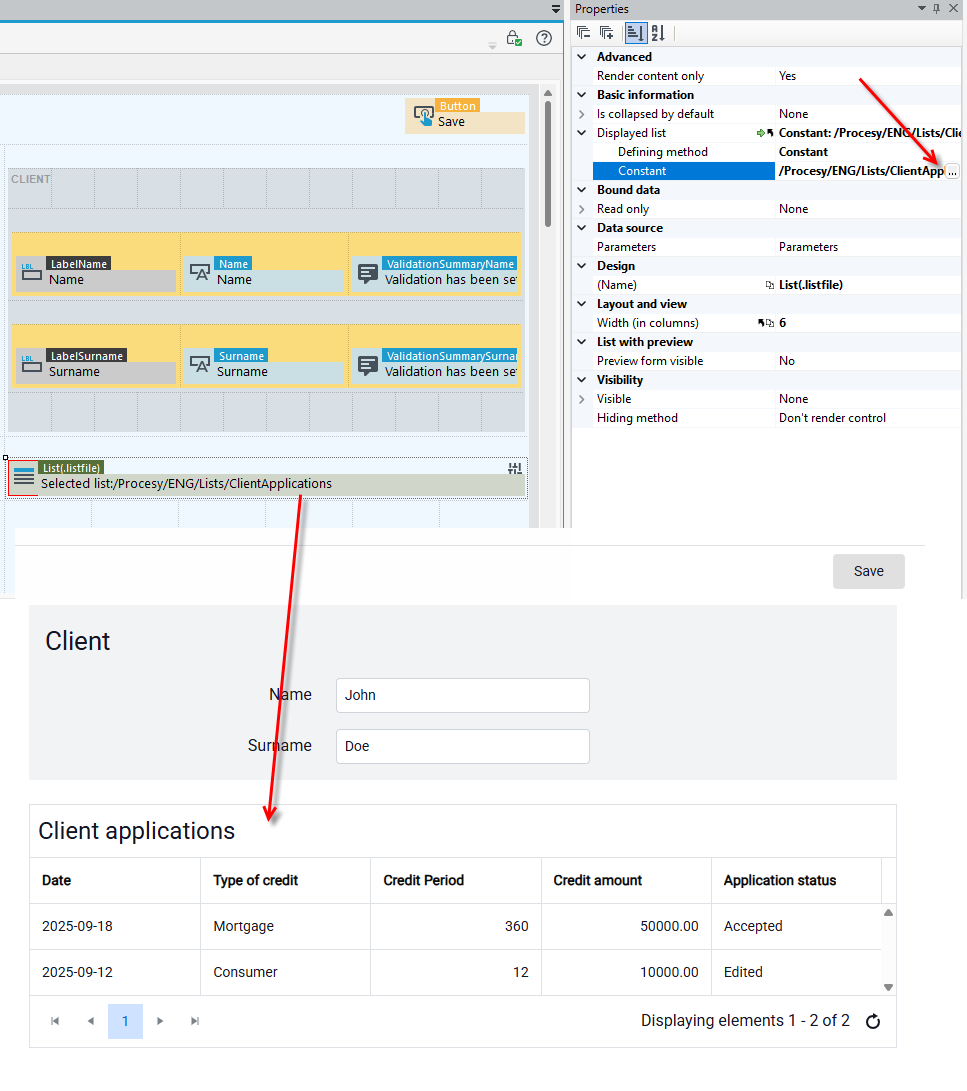Screen dimensions: 967x1091
Task: Select the Name text field control icon
Action: pyautogui.click(x=200, y=272)
